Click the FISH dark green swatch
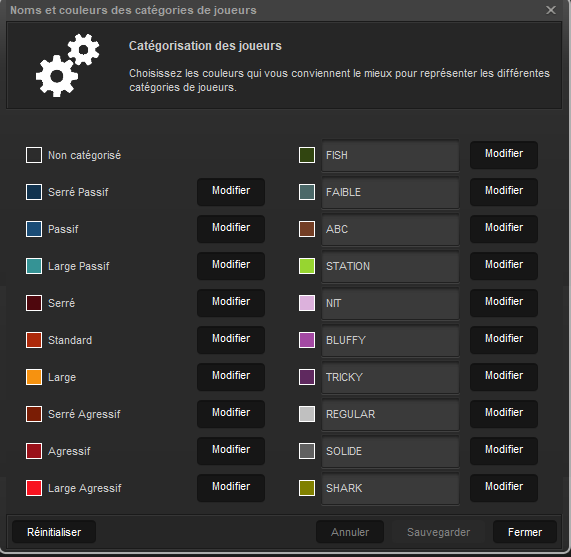 tap(307, 155)
